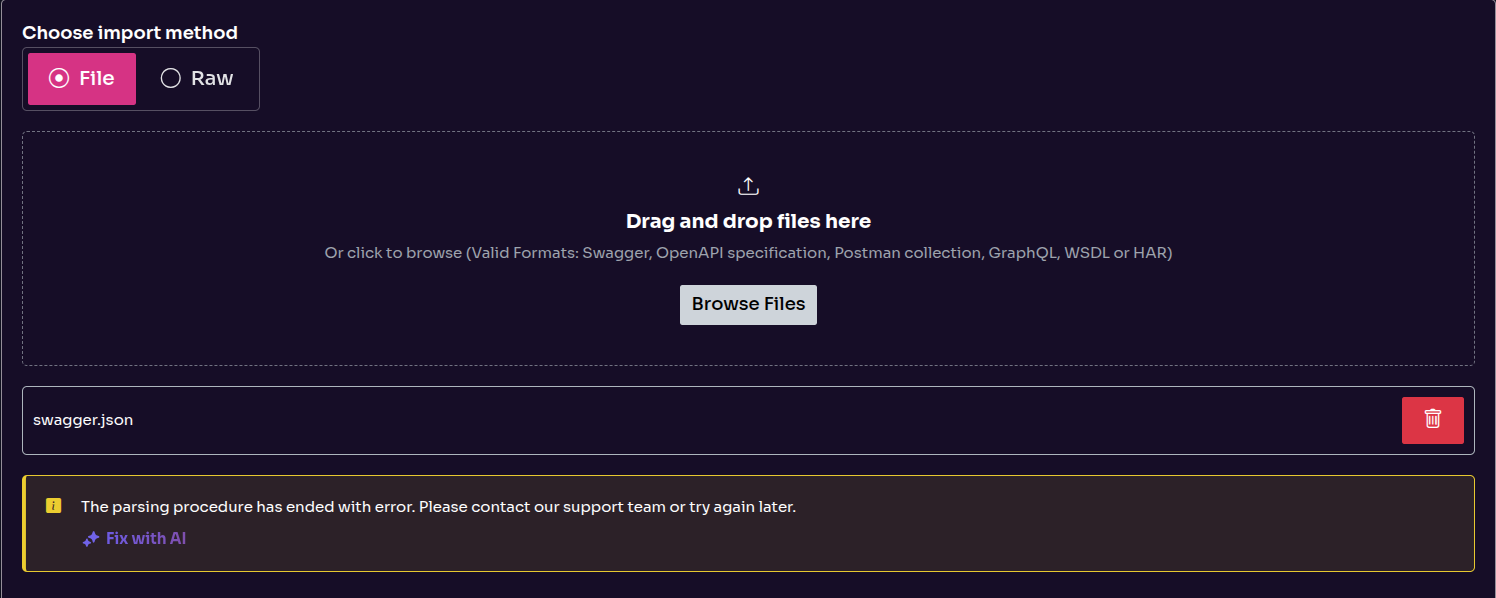This screenshot has height=598, width=1496.
Task: Click the filled radio circle beside File
Action: coord(59,79)
